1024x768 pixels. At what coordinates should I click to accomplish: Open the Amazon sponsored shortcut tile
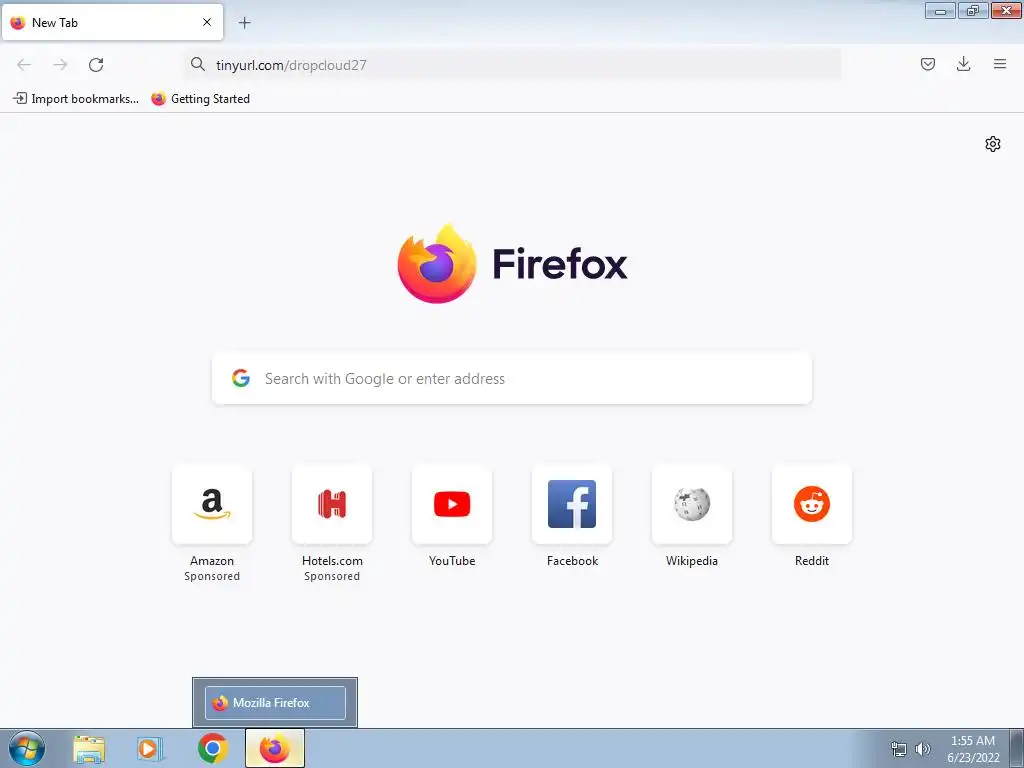pyautogui.click(x=212, y=504)
